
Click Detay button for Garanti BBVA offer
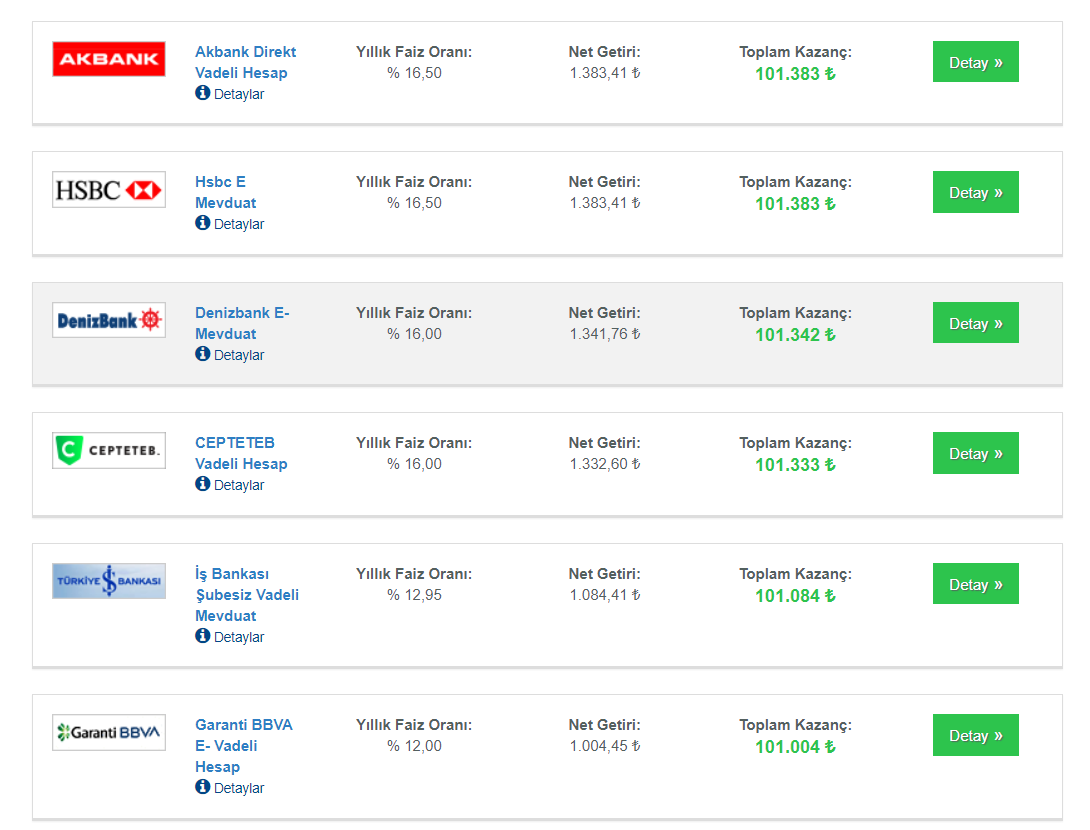(975, 735)
